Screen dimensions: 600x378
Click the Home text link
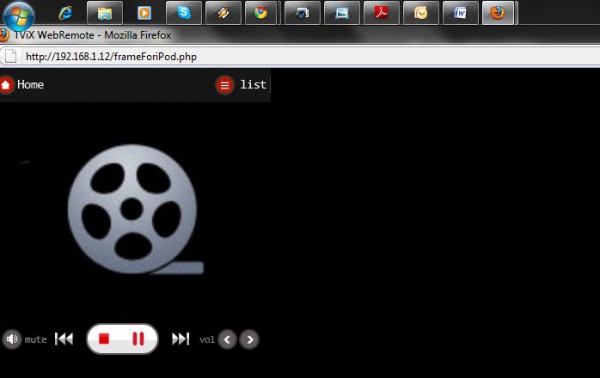point(30,85)
